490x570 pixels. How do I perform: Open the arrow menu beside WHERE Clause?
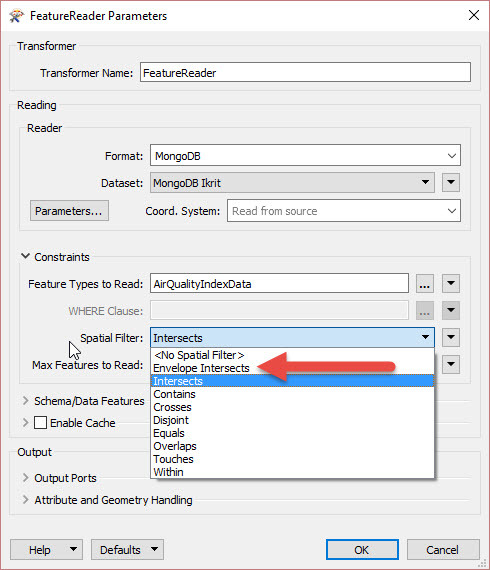451,310
